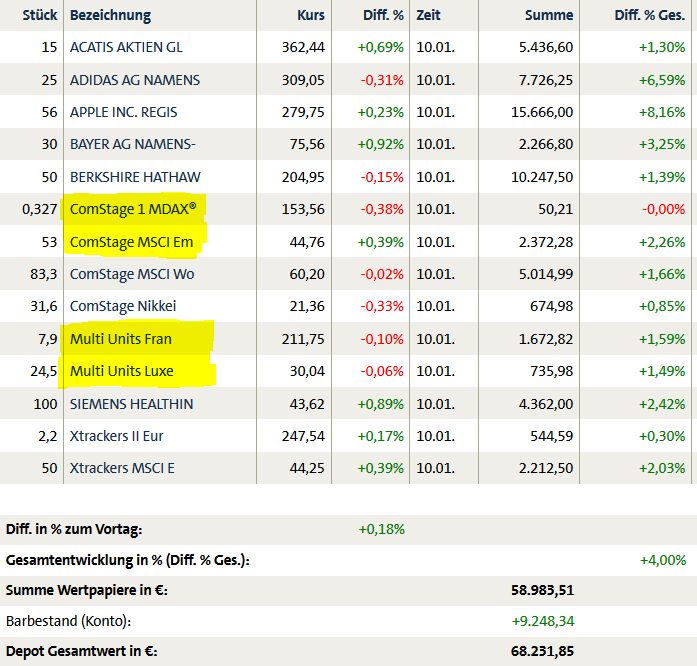Viewport: 697px width, 666px height.
Task: Open the APPLE INC. REGIS position
Action: point(124,112)
